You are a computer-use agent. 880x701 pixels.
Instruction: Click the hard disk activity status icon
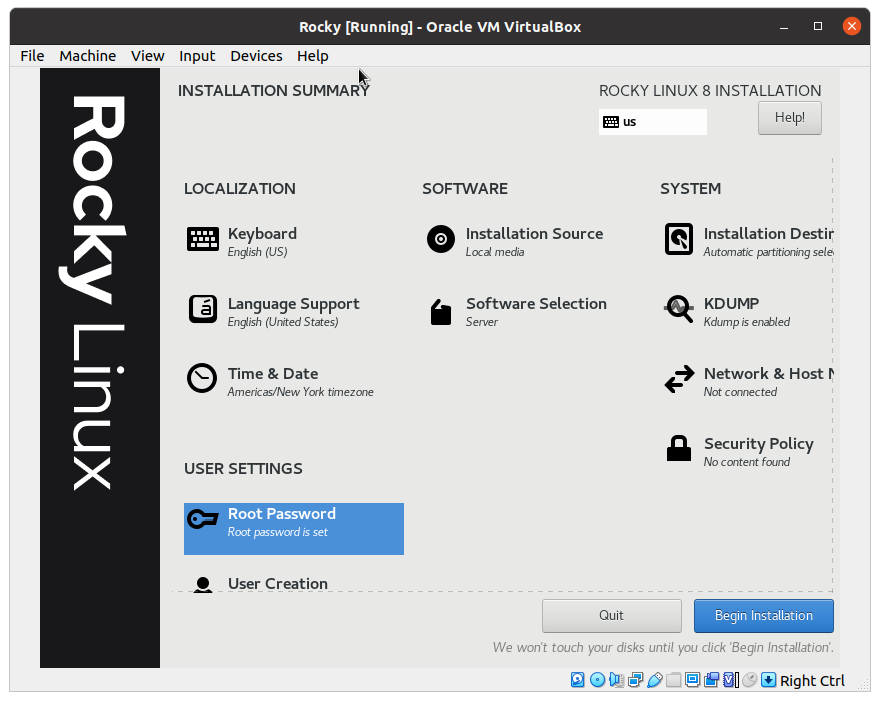(x=578, y=680)
